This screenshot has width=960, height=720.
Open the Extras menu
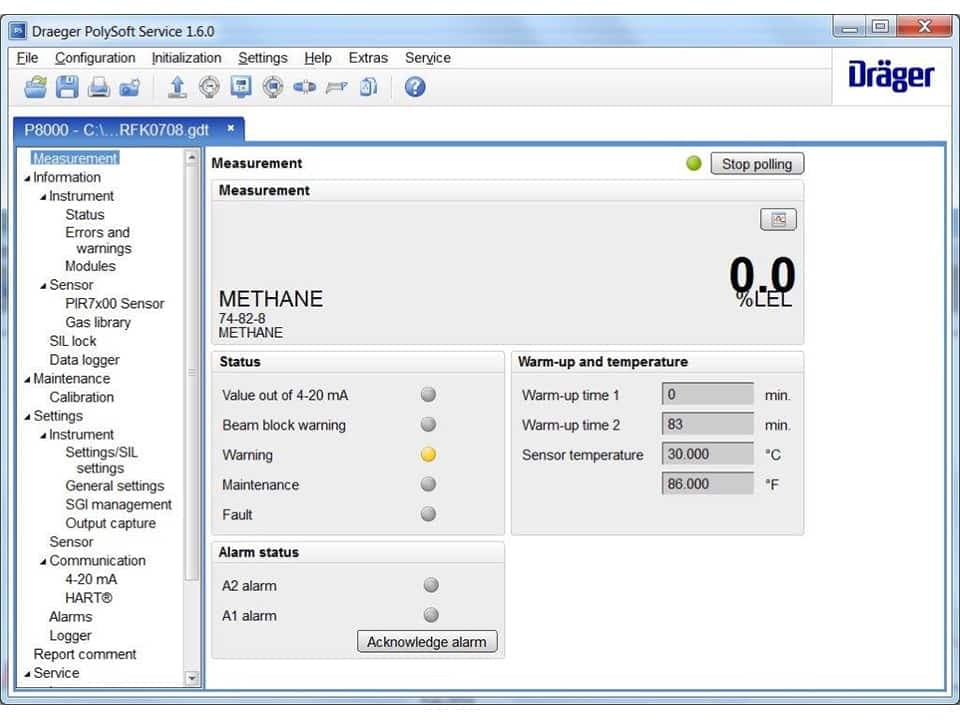[x=368, y=58]
